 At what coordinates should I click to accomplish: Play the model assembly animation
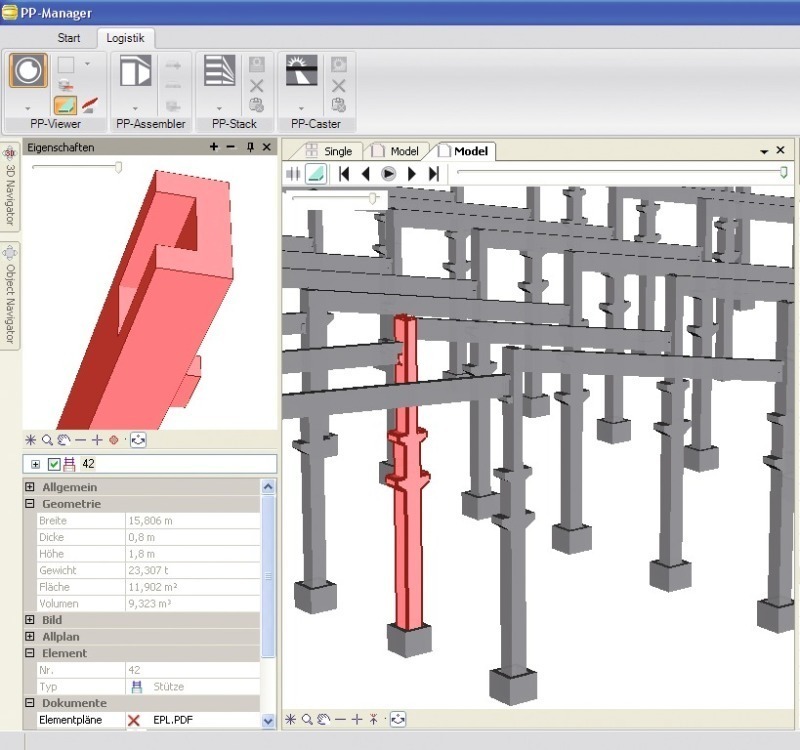pyautogui.click(x=388, y=174)
